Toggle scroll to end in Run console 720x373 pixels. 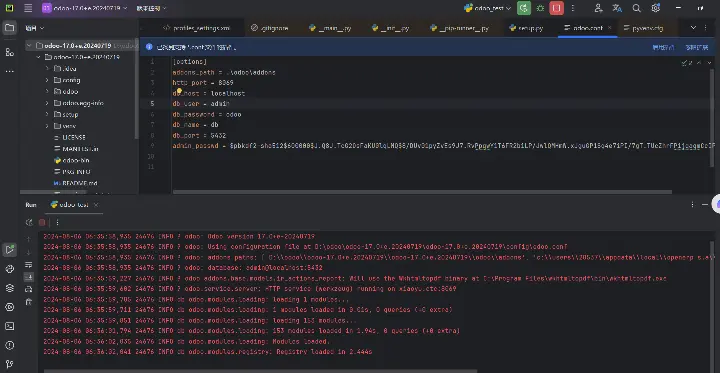pos(28,277)
